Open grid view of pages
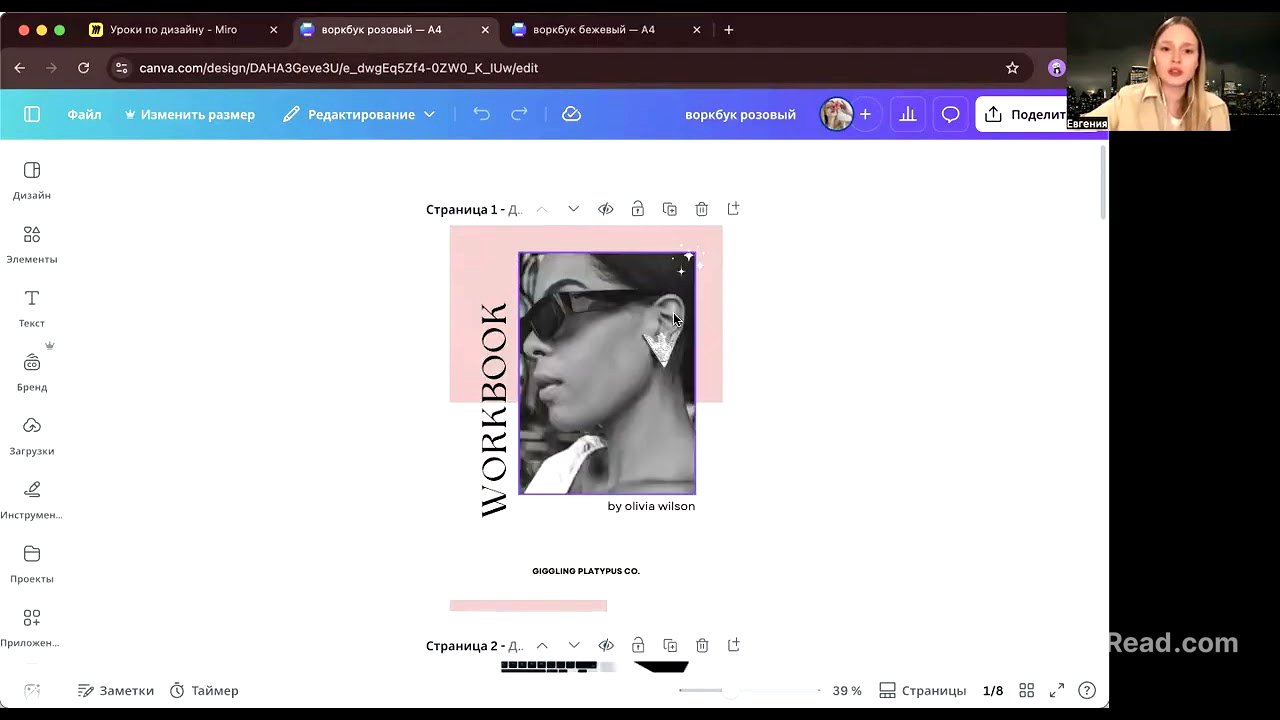Screen dimensions: 1280x720 [x=1026, y=691]
